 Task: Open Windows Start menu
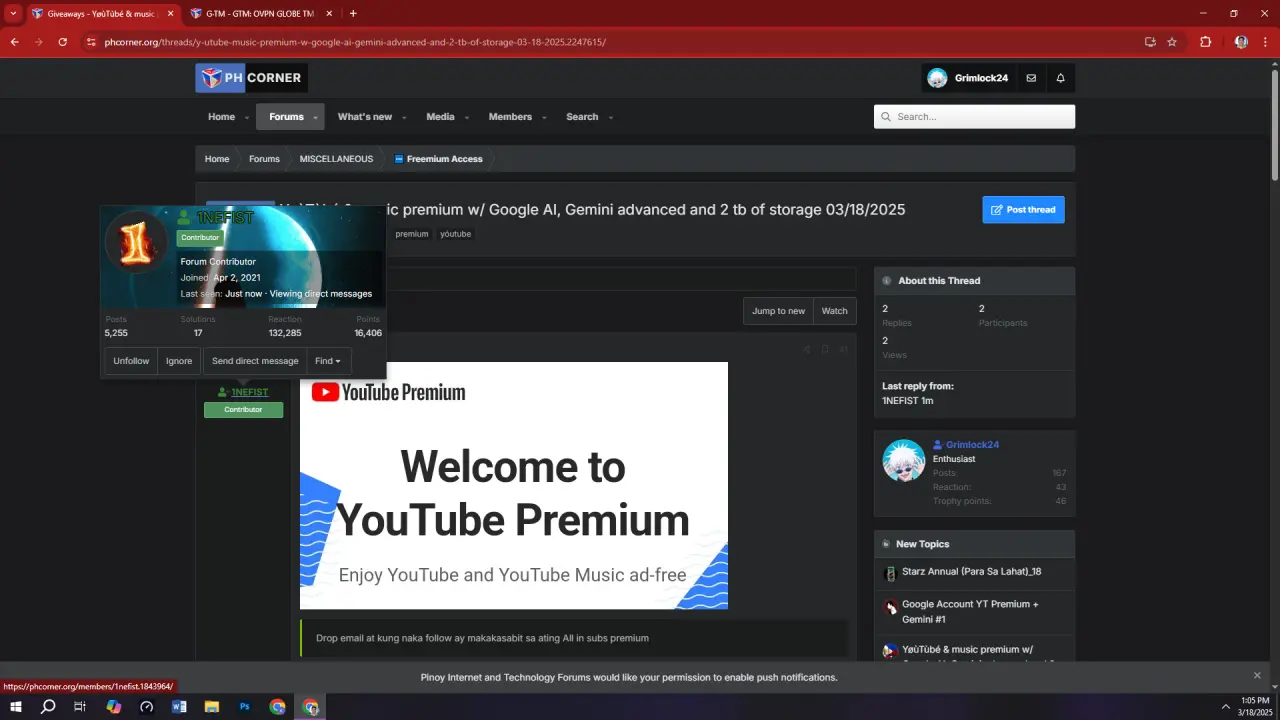pyautogui.click(x=16, y=706)
